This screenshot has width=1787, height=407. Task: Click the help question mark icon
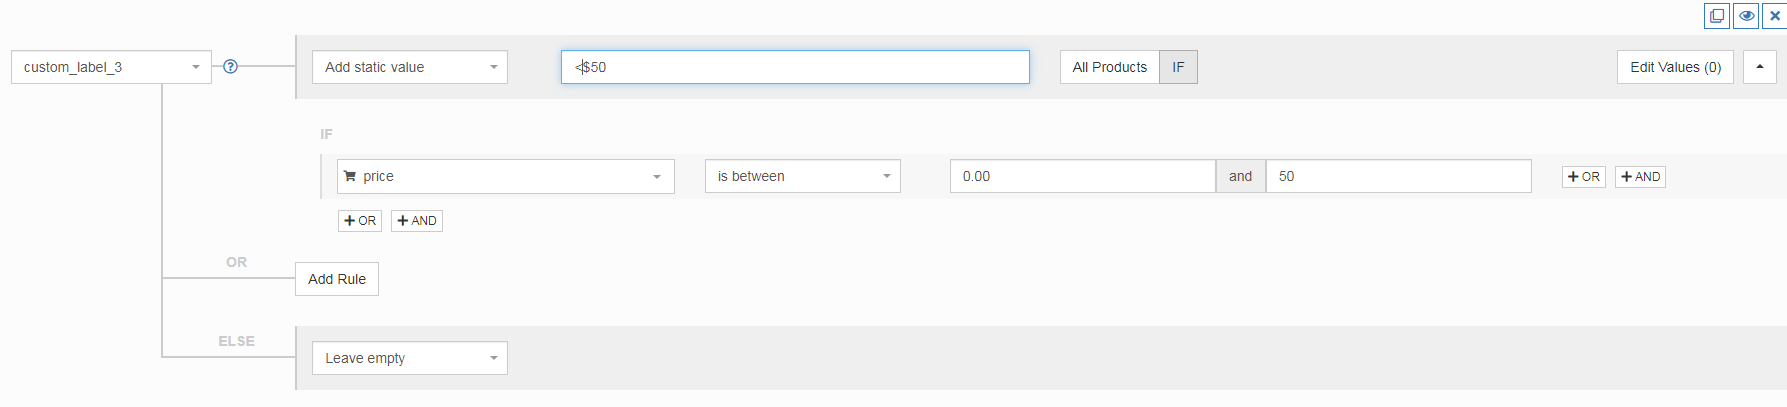tap(230, 67)
